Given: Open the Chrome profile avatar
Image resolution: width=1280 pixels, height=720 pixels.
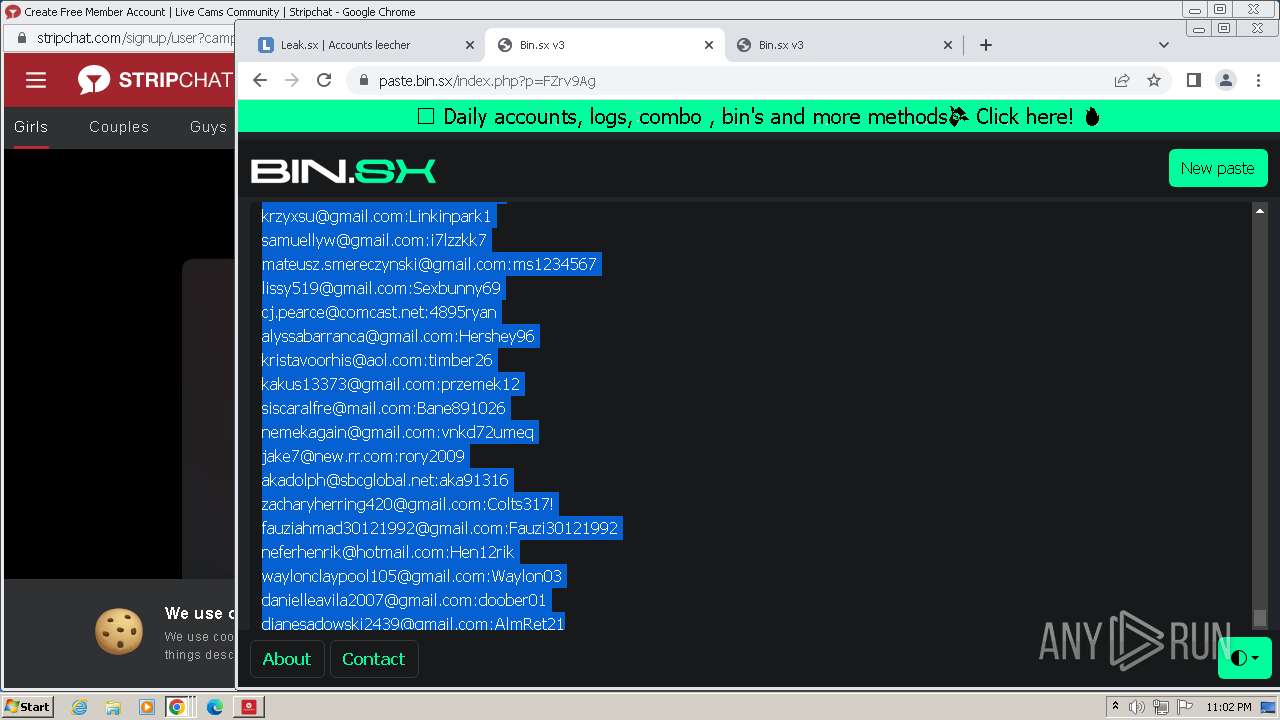Looking at the screenshot, I should pos(1225,80).
